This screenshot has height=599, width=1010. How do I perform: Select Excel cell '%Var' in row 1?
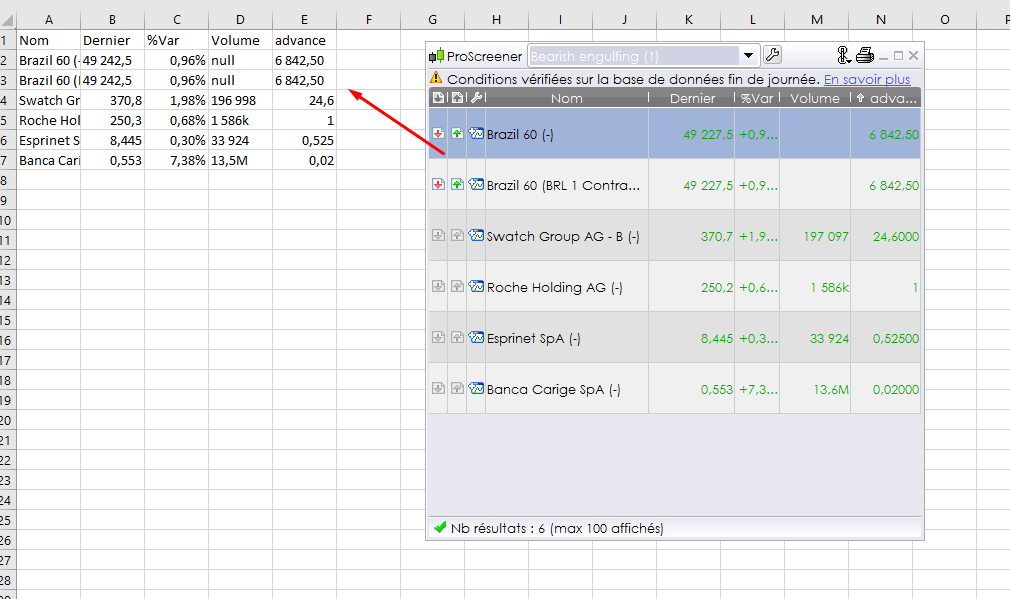click(176, 40)
